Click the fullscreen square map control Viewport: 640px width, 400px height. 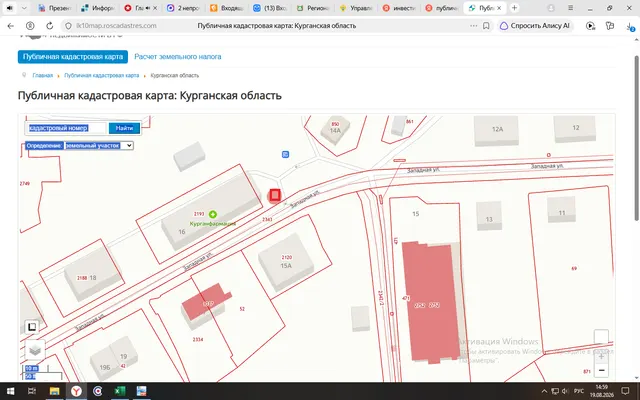click(32, 327)
